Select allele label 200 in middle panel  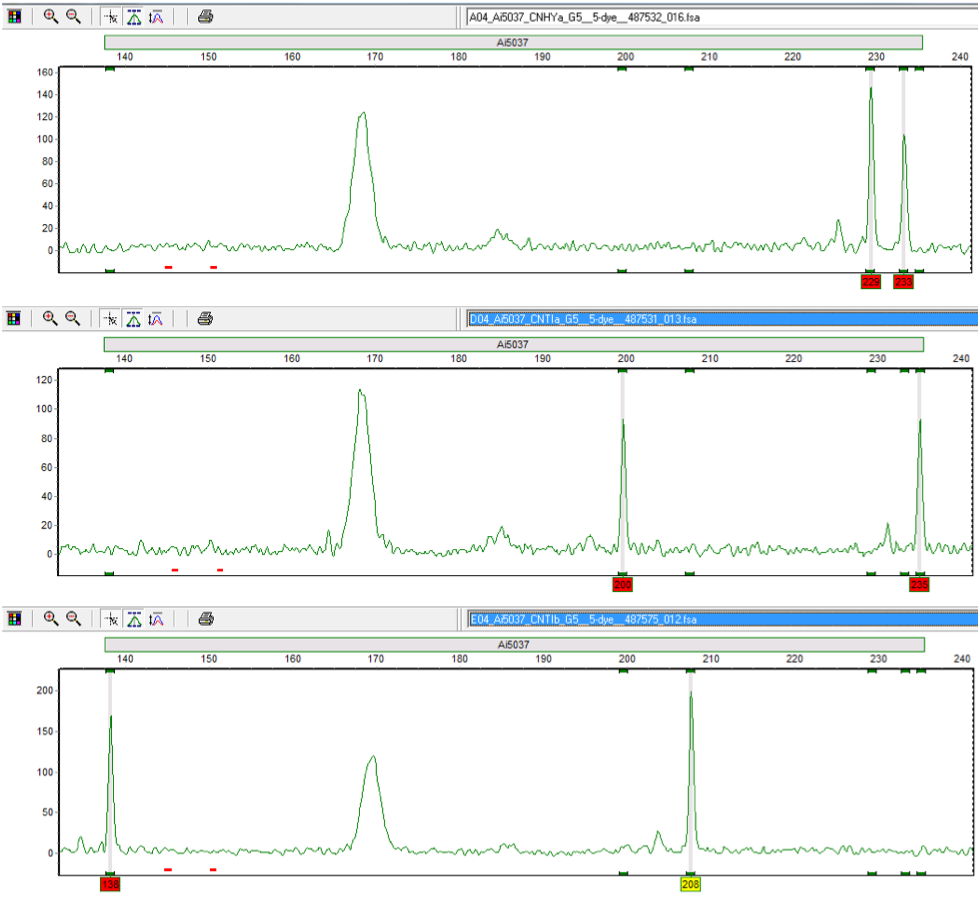(623, 584)
